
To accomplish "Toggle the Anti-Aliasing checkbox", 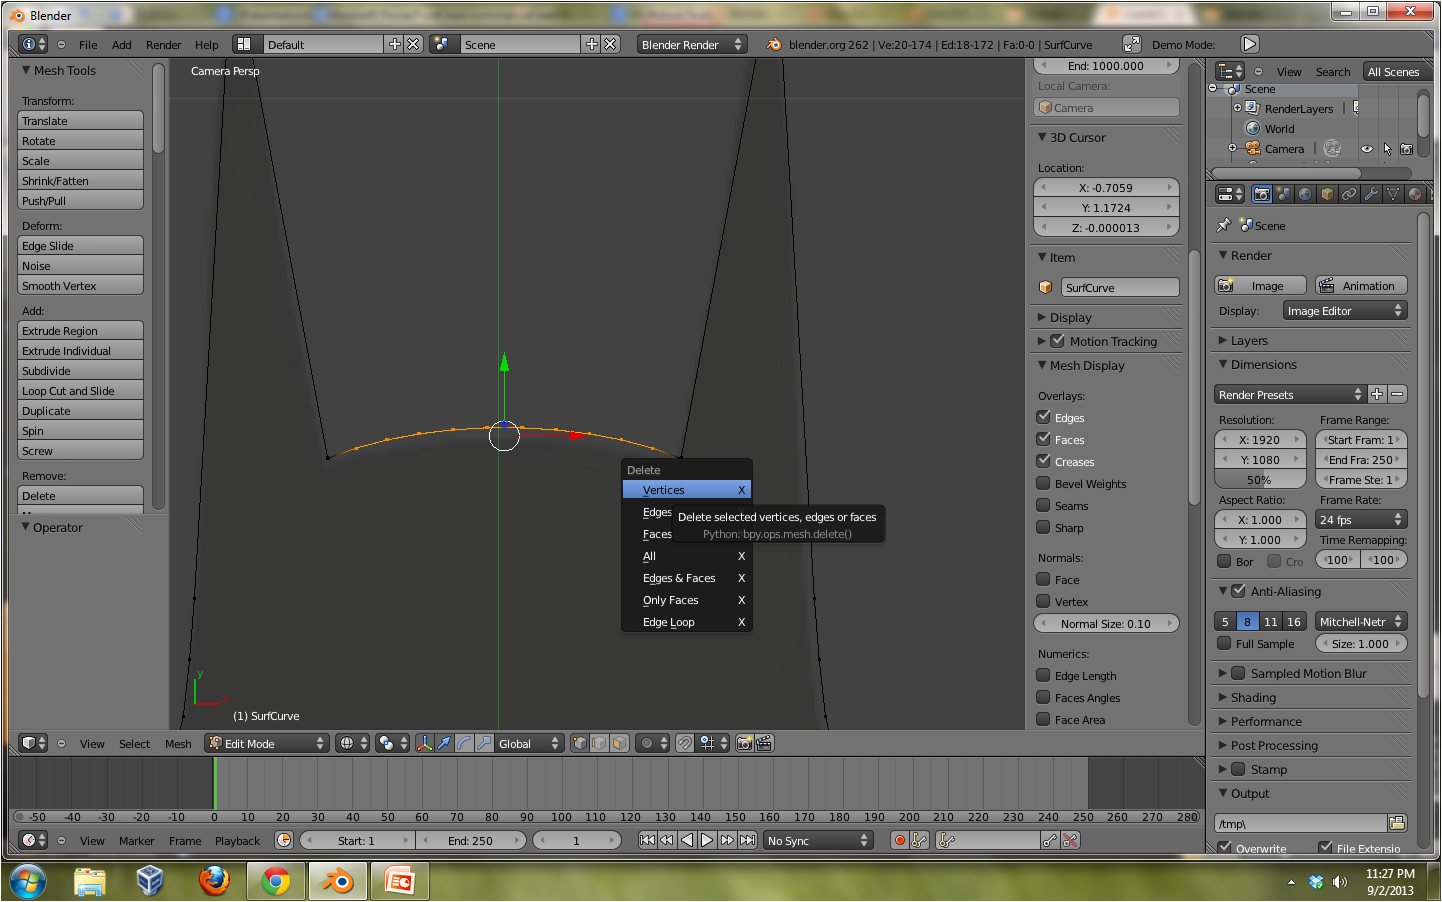I will 1238,591.
